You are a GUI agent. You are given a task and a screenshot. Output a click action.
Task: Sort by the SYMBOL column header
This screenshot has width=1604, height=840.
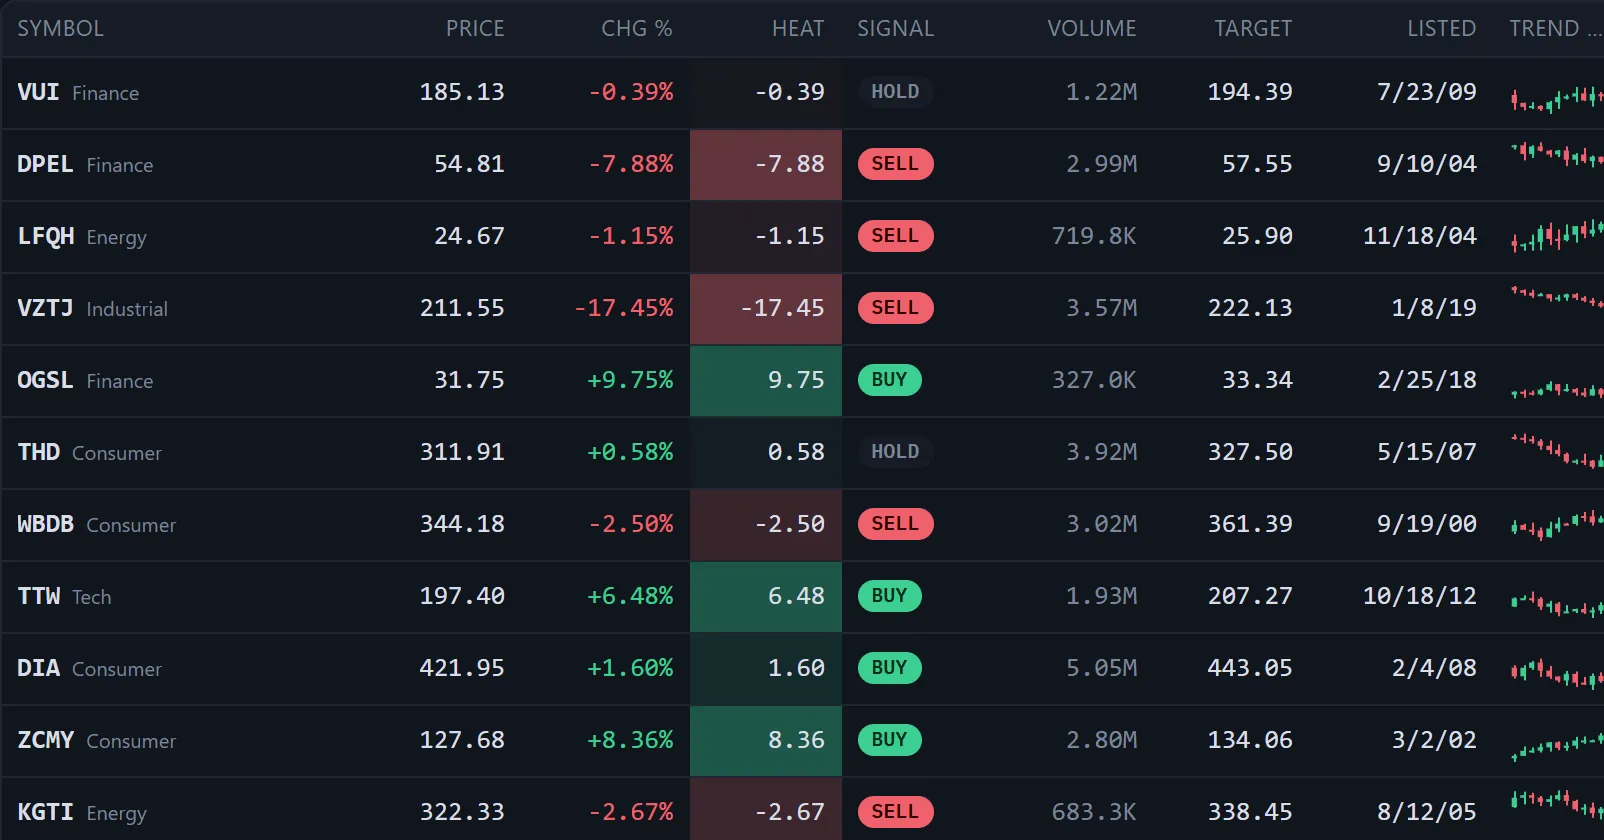[x=61, y=29]
